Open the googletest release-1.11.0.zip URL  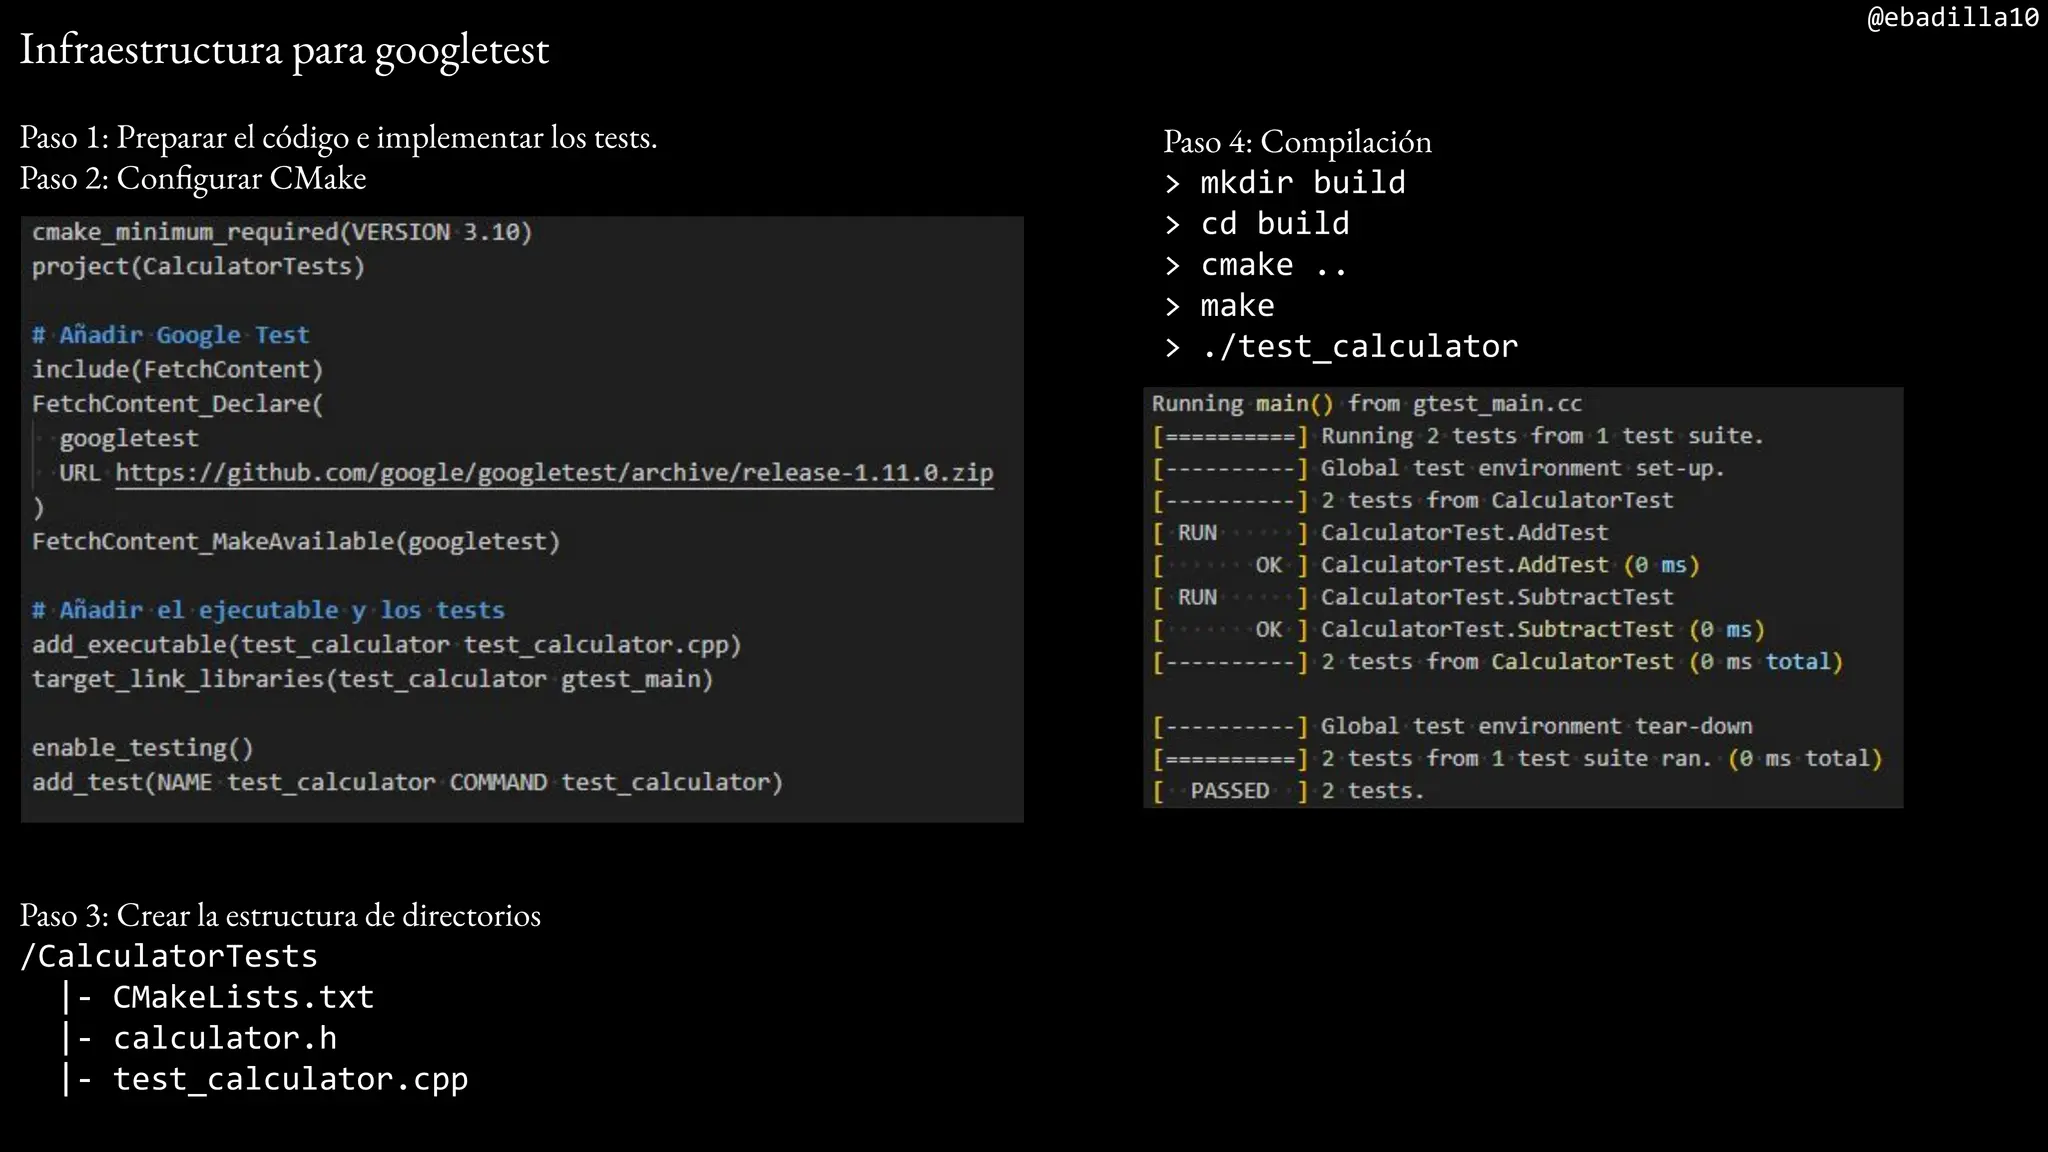point(554,472)
